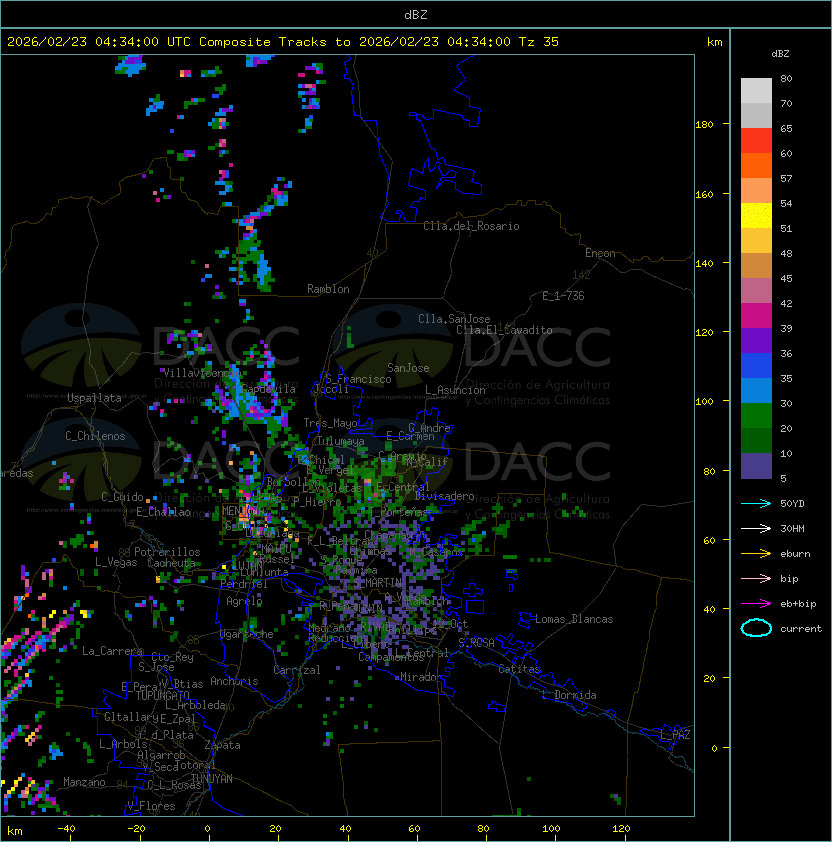Click the '180' tick on vertical km axis

[704, 125]
